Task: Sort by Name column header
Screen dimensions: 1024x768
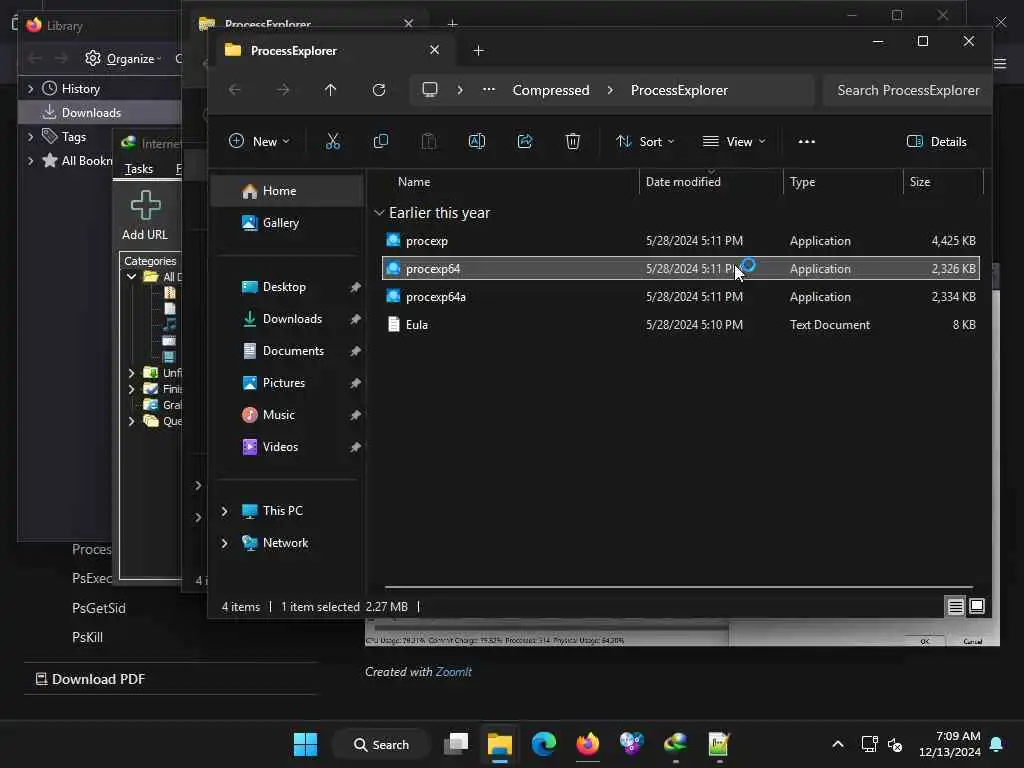Action: pos(414,182)
